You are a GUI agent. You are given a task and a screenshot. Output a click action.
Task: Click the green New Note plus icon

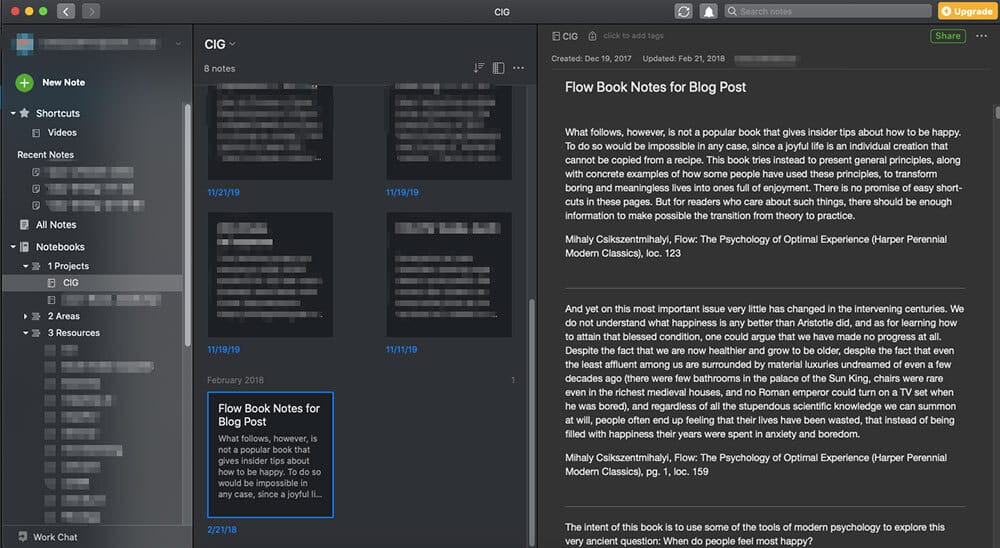(24, 82)
